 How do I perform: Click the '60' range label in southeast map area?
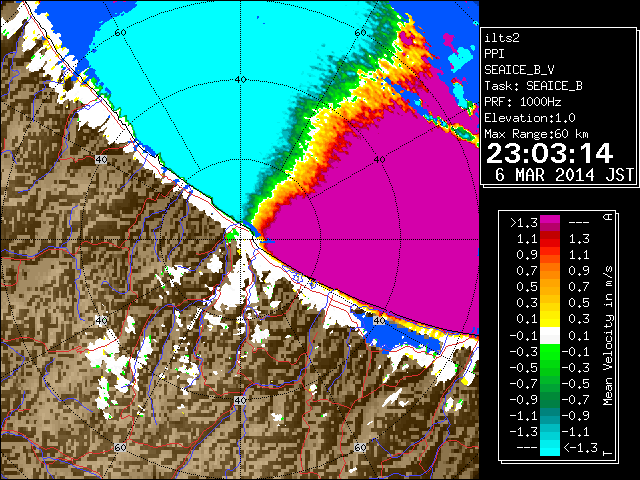pos(360,447)
